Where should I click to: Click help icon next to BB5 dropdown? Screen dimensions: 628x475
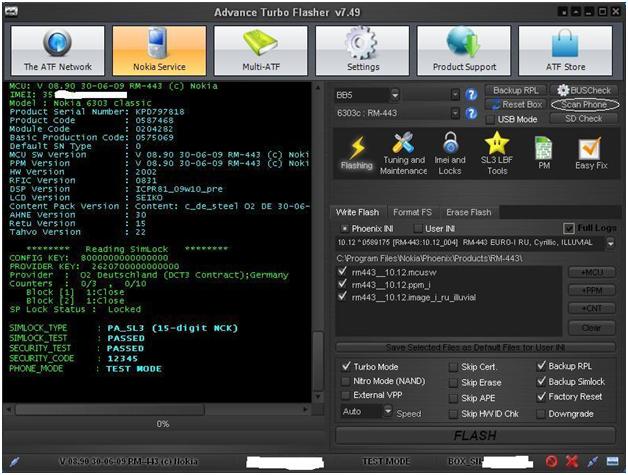(x=471, y=95)
